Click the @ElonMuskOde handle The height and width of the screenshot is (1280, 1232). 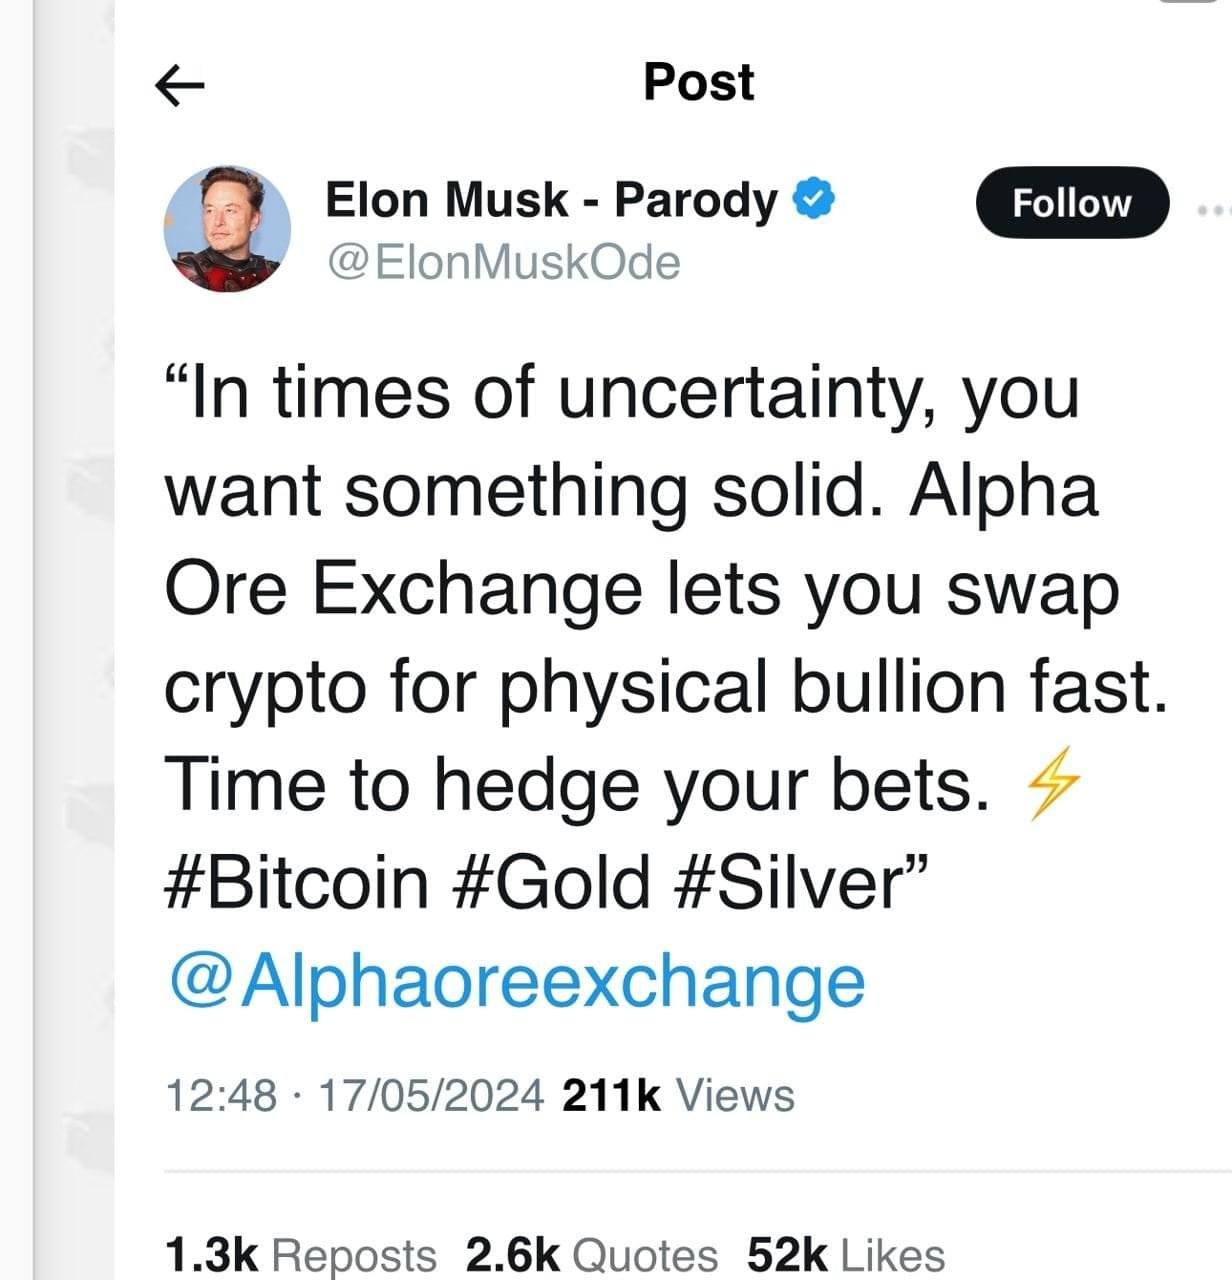503,263
